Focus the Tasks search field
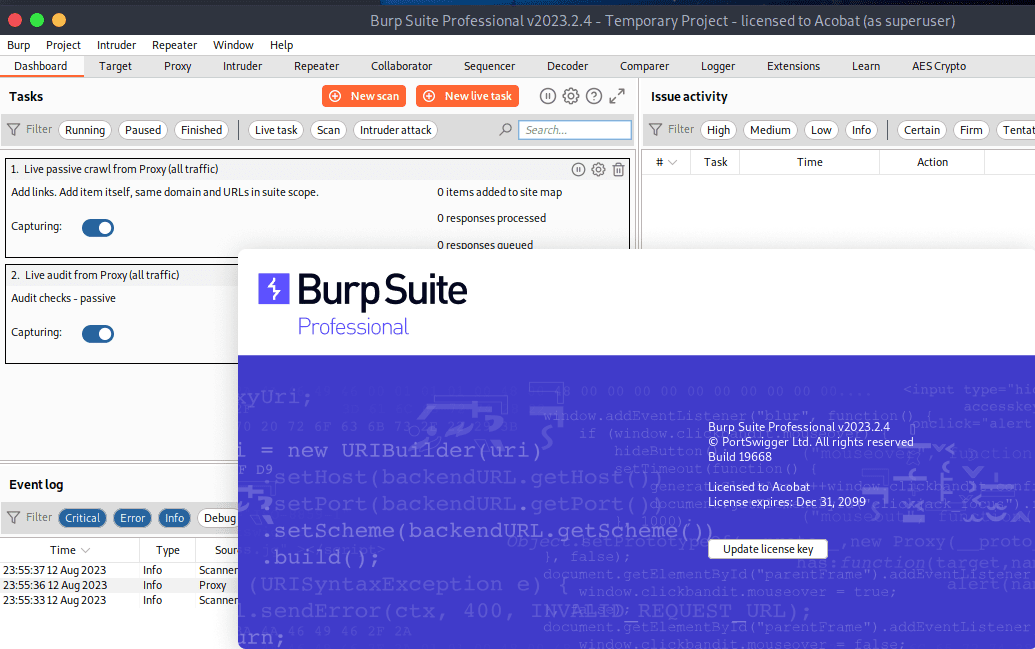The height and width of the screenshot is (649, 1035). click(x=575, y=130)
